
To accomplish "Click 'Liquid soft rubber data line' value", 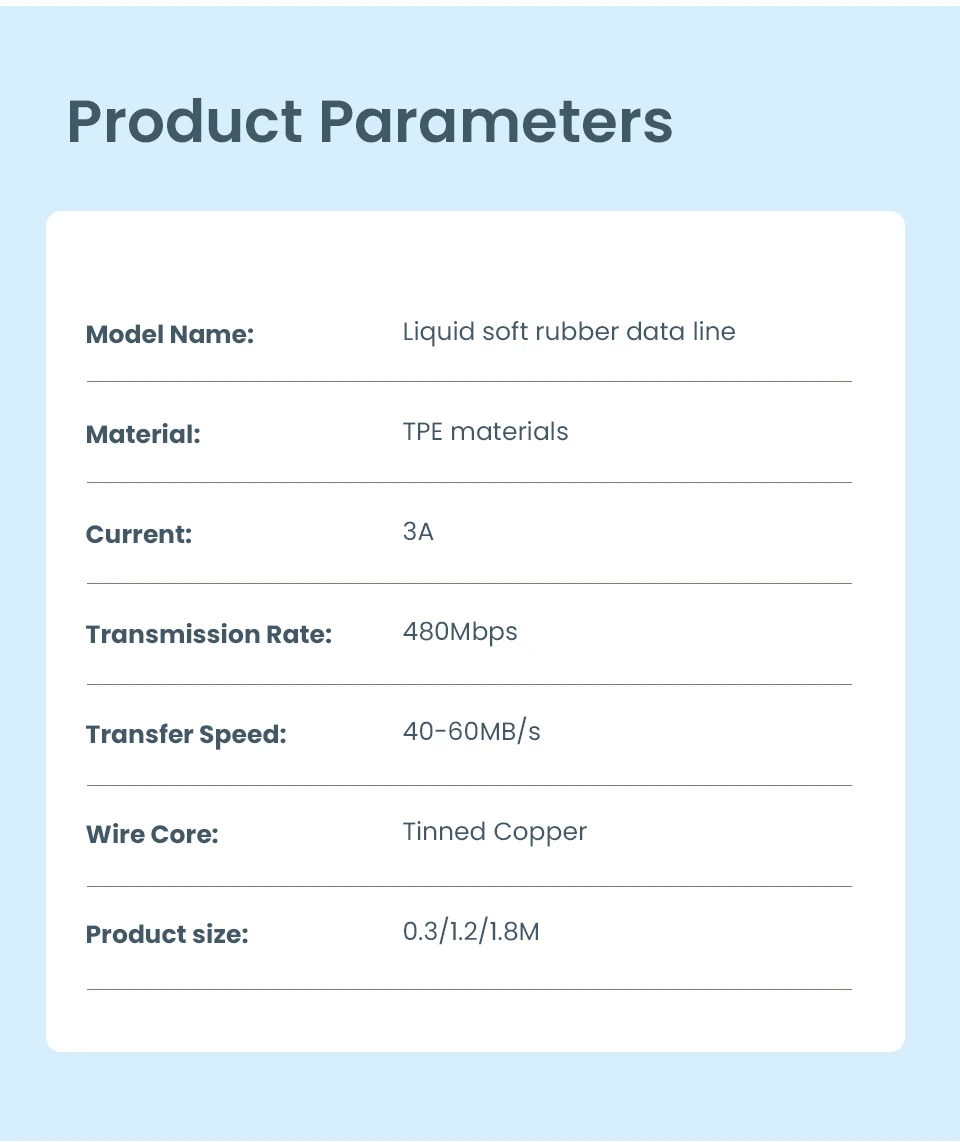I will coord(568,332).
